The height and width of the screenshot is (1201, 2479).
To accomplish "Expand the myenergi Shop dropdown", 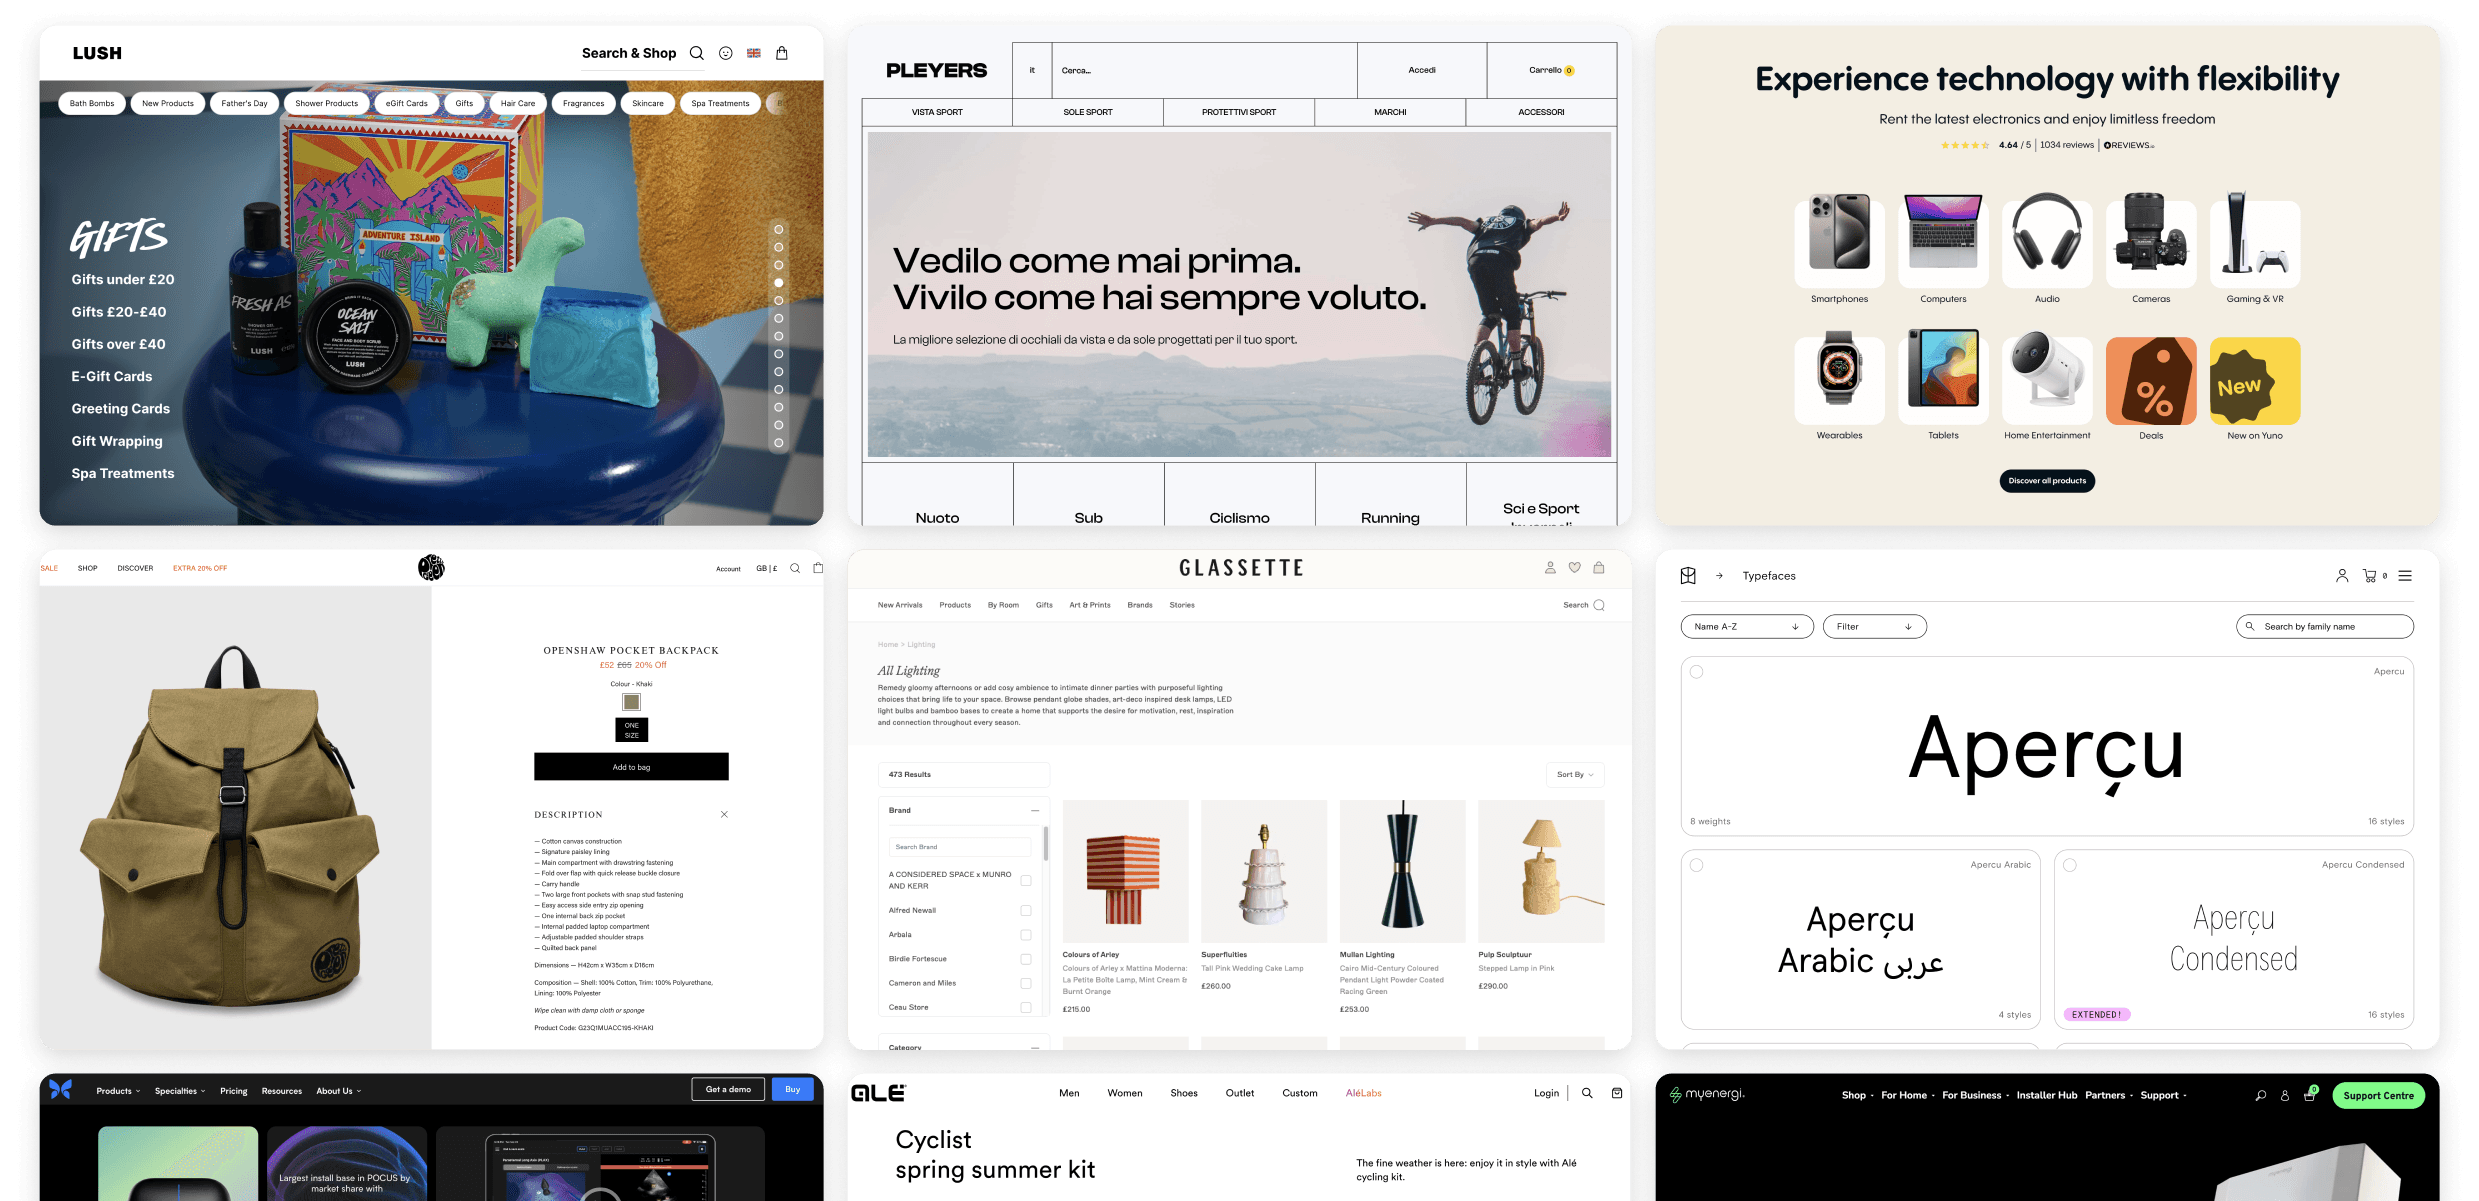I will 1858,1095.
